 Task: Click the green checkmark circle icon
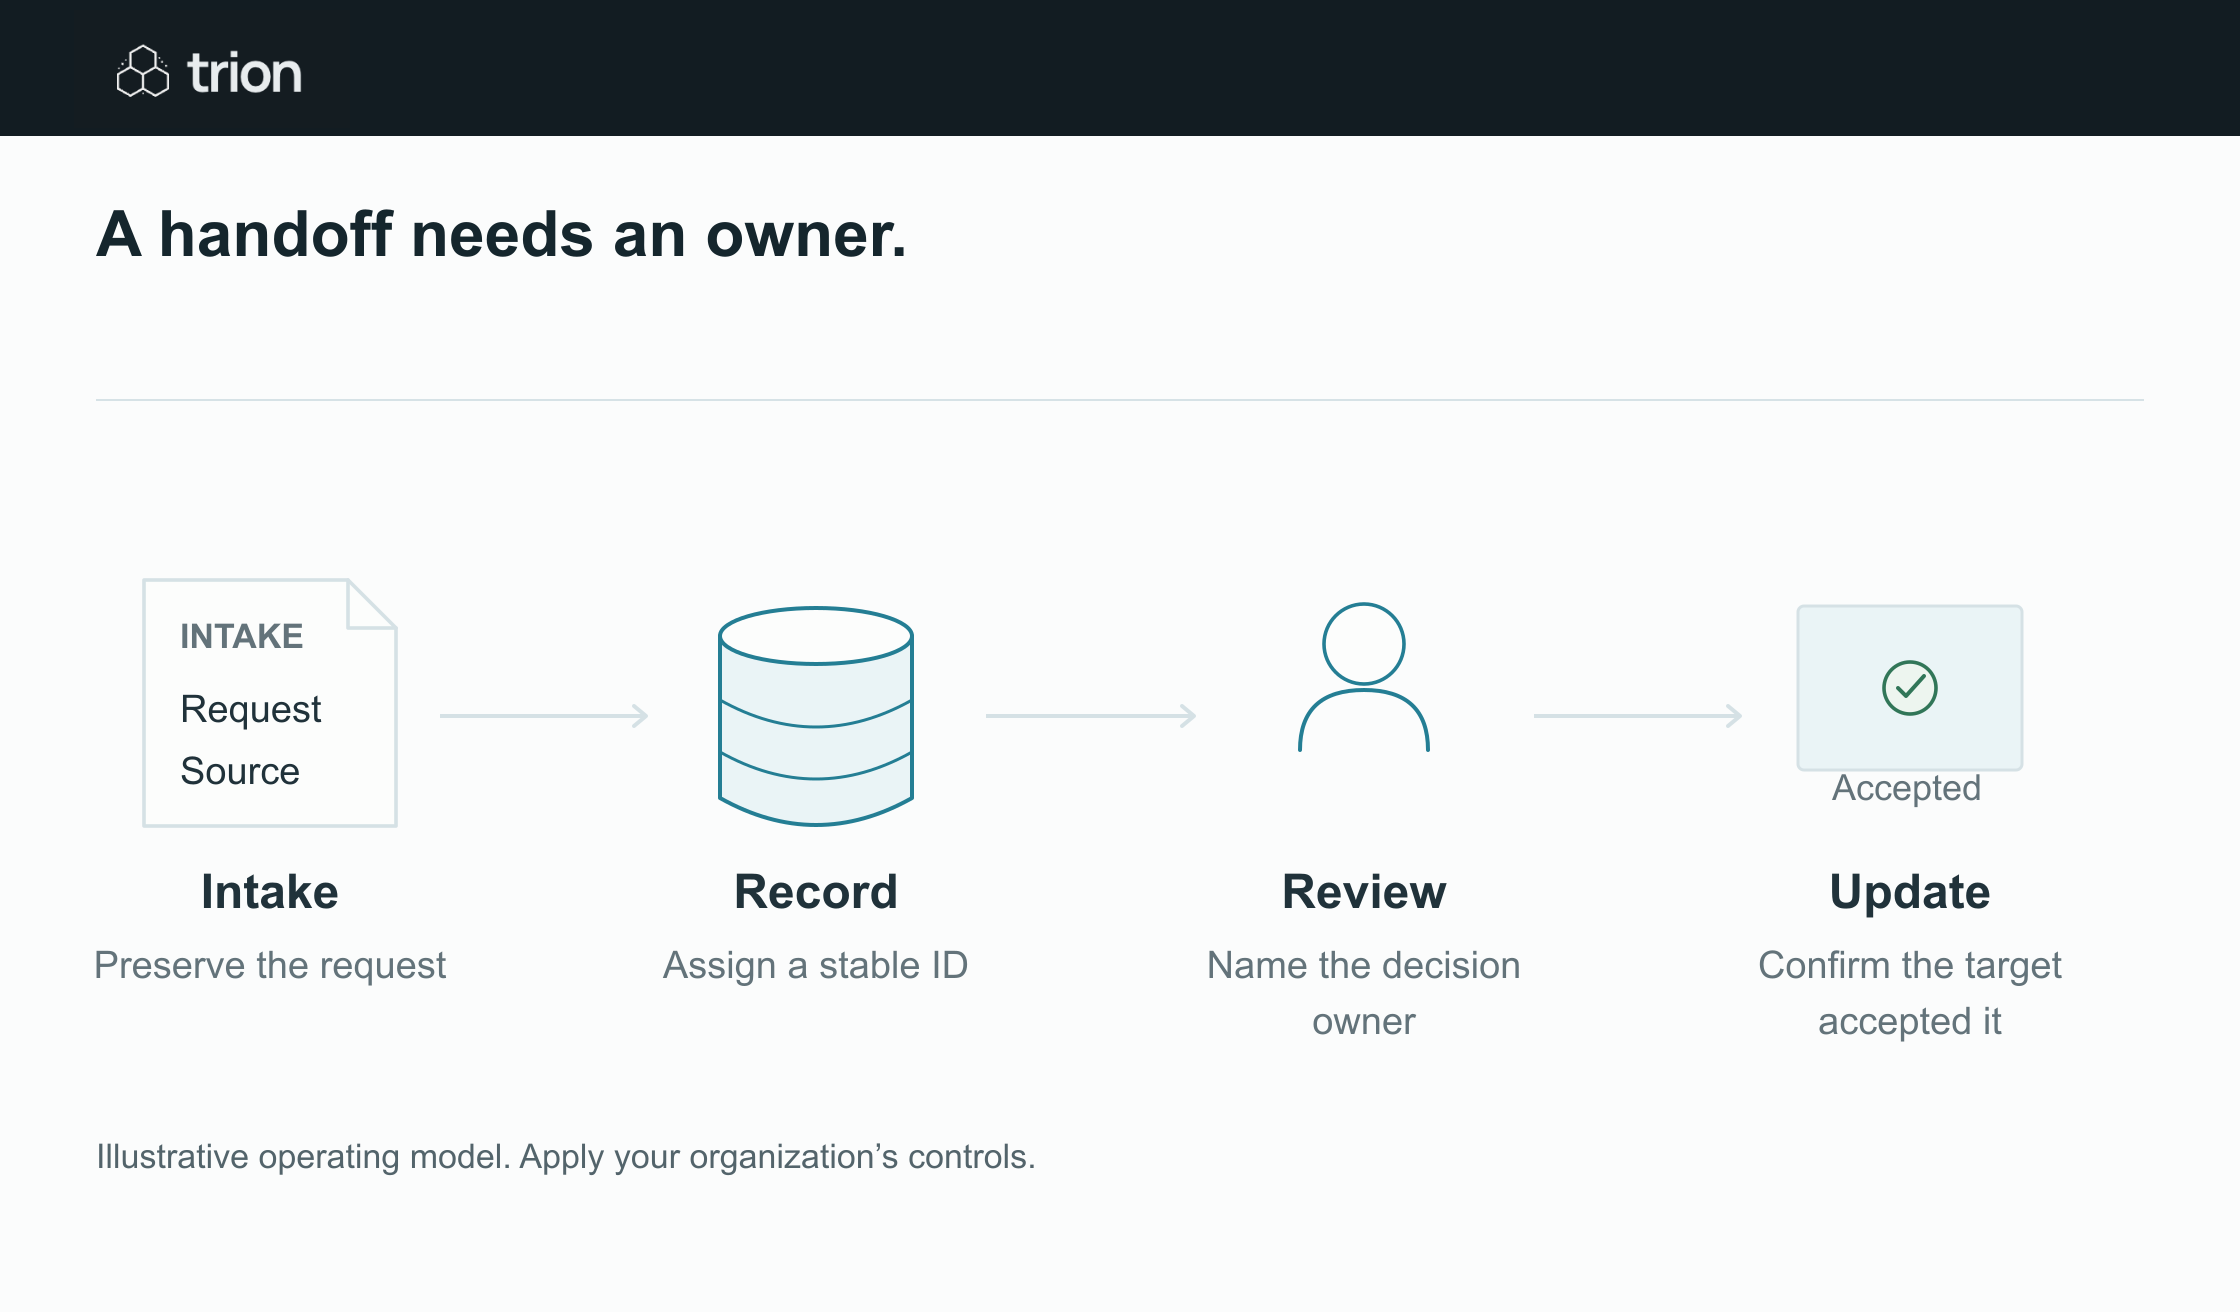point(1910,688)
